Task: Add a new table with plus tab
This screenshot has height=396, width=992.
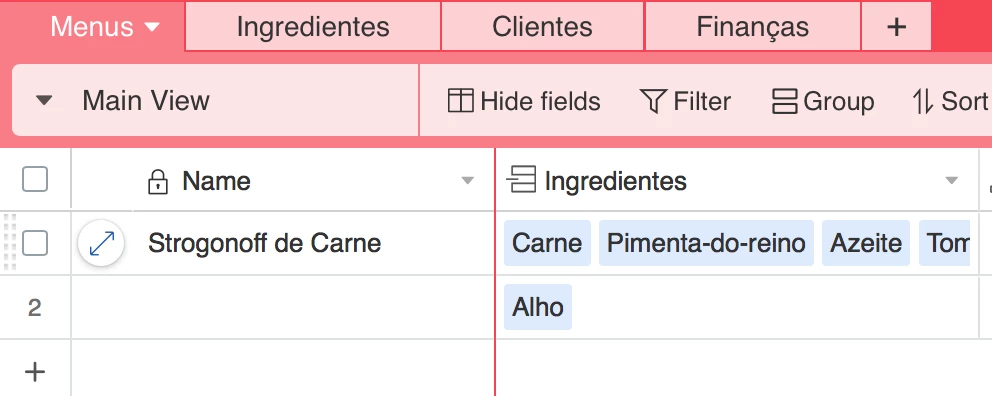Action: (896, 27)
